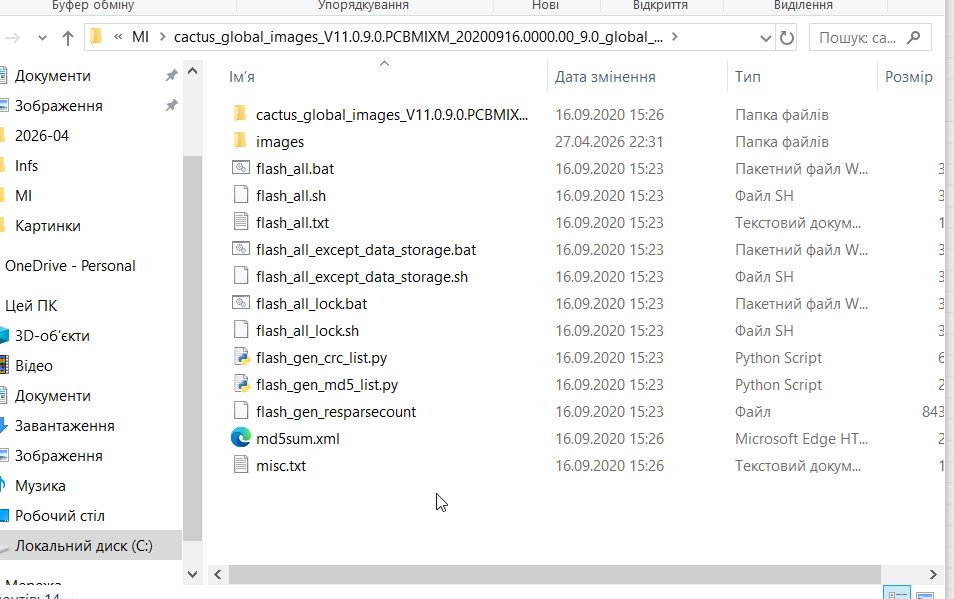
Task: Select the images folder icon
Action: 240,141
